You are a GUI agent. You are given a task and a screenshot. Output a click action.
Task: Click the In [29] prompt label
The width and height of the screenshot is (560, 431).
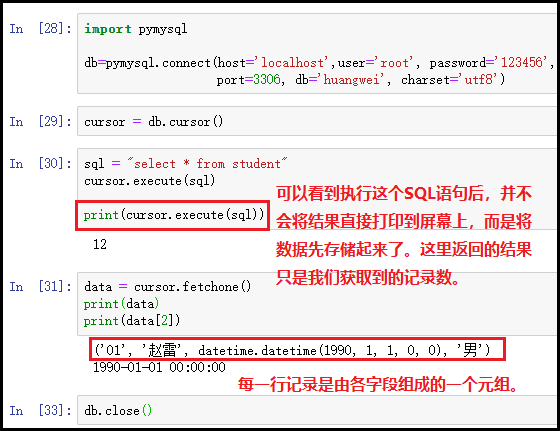40,121
